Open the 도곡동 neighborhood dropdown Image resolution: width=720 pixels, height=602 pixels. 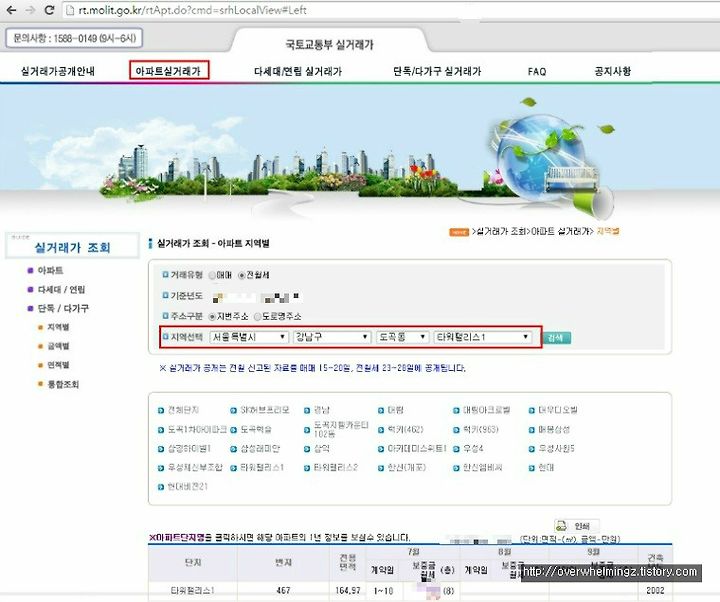(x=403, y=337)
